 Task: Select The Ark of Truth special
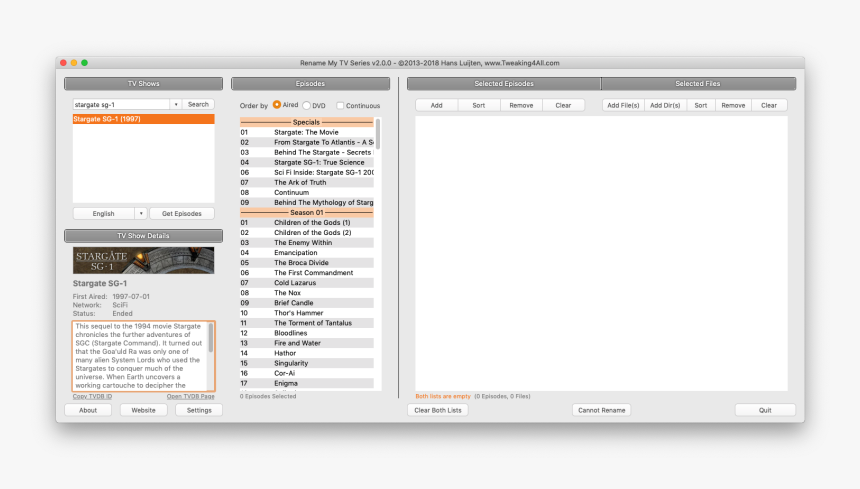(x=307, y=183)
